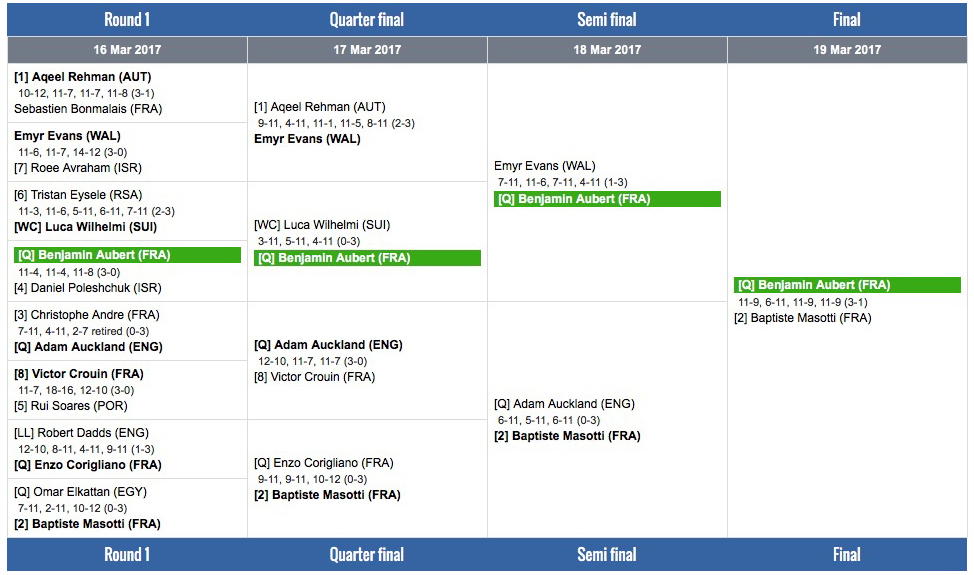Click the 16 Mar 2017 date cell
This screenshot has height=575, width=974.
[127, 50]
